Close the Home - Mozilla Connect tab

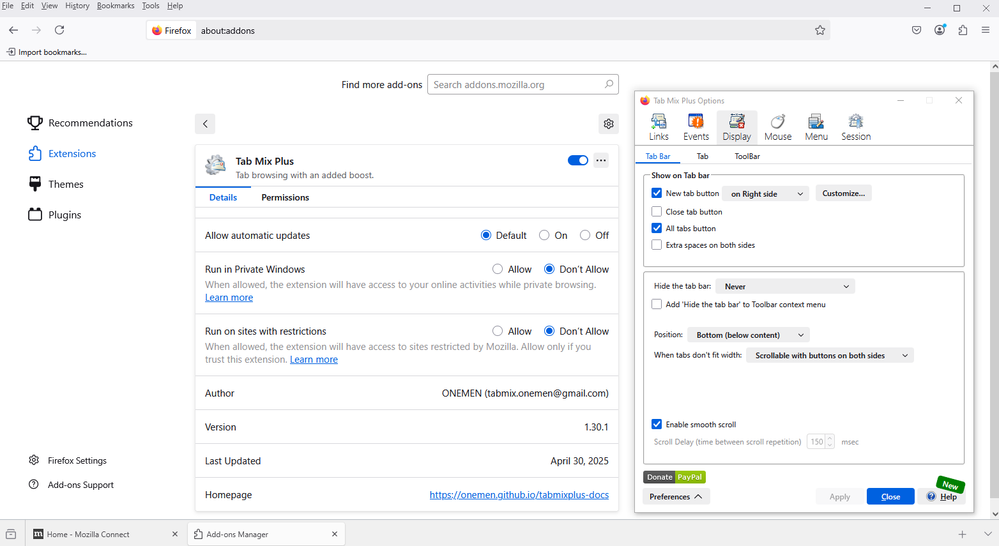coord(175,534)
